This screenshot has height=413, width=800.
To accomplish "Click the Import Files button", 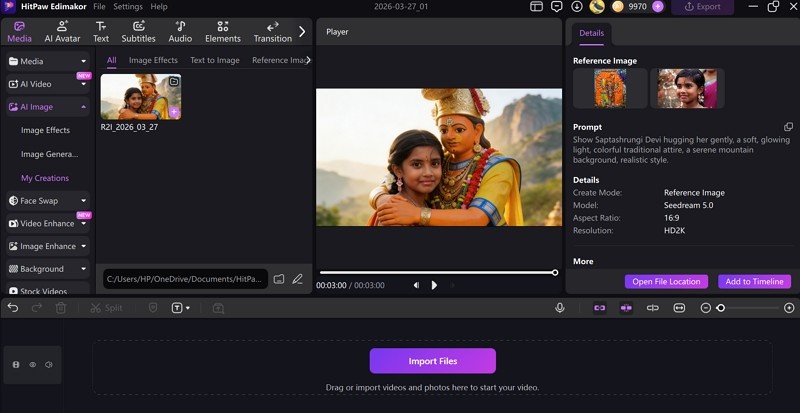I will click(x=432, y=361).
